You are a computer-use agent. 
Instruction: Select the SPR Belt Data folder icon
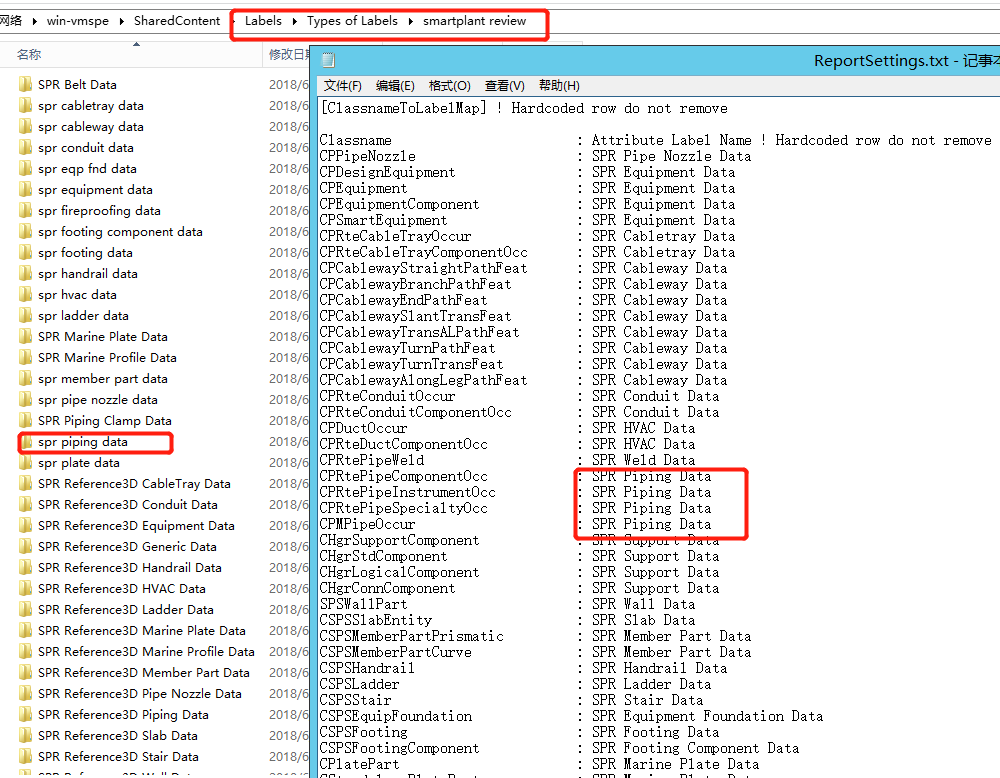[x=26, y=85]
